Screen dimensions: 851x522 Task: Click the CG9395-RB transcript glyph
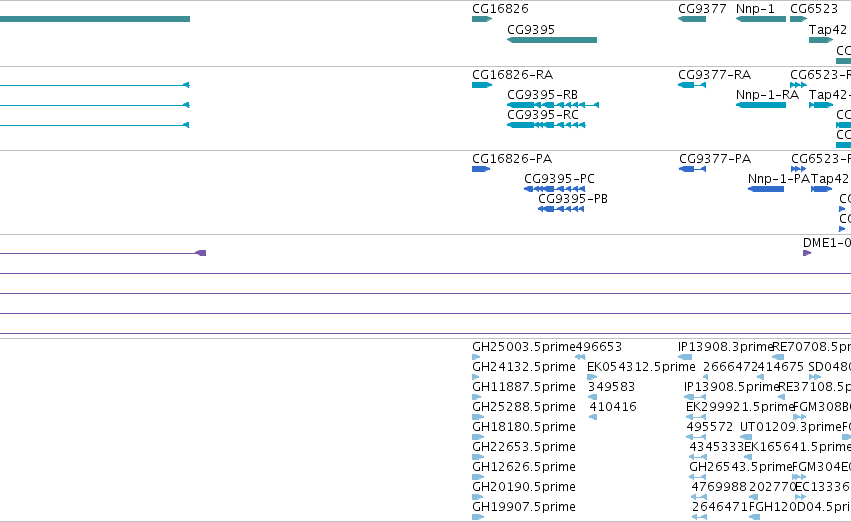[552, 105]
